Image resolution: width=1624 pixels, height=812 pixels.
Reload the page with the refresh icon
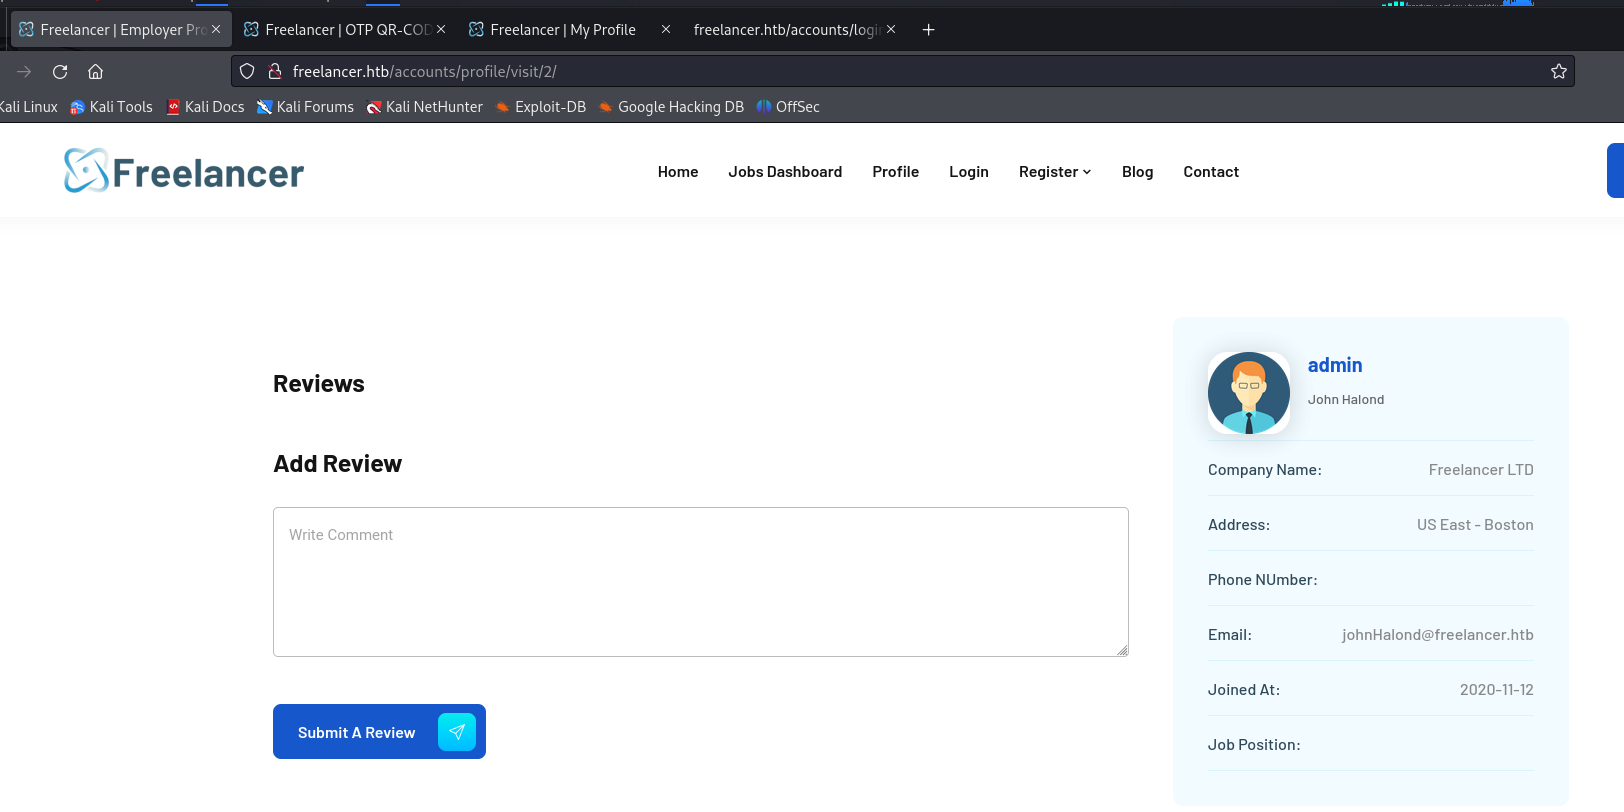60,72
